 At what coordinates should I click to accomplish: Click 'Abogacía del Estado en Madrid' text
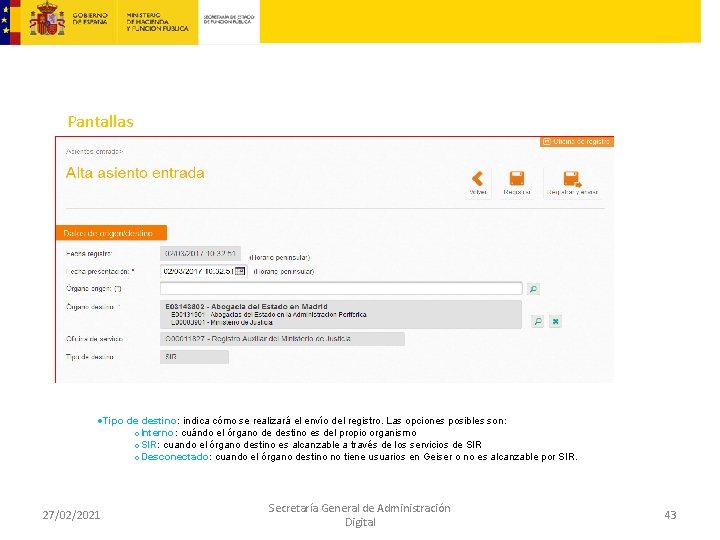(269, 306)
